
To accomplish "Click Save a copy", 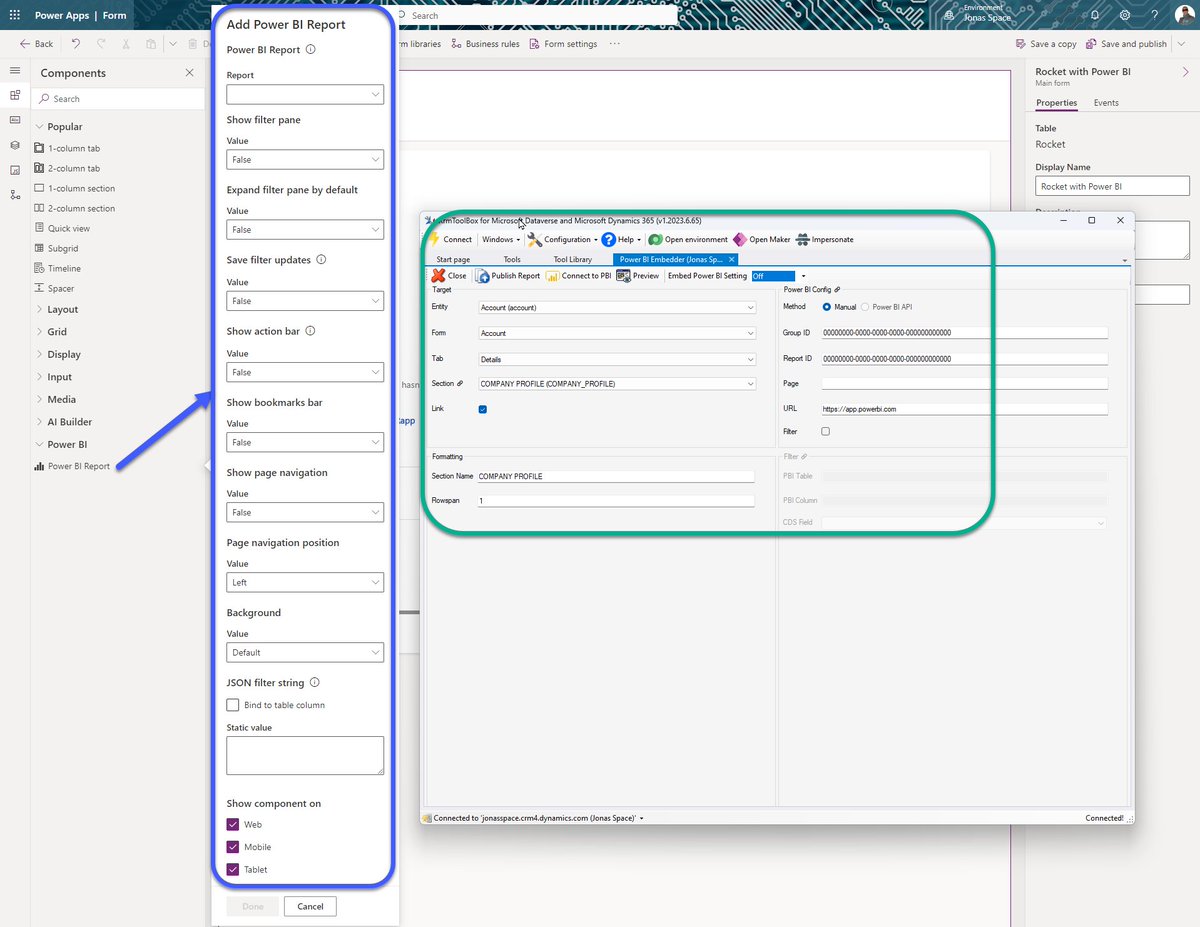I will click(1046, 44).
